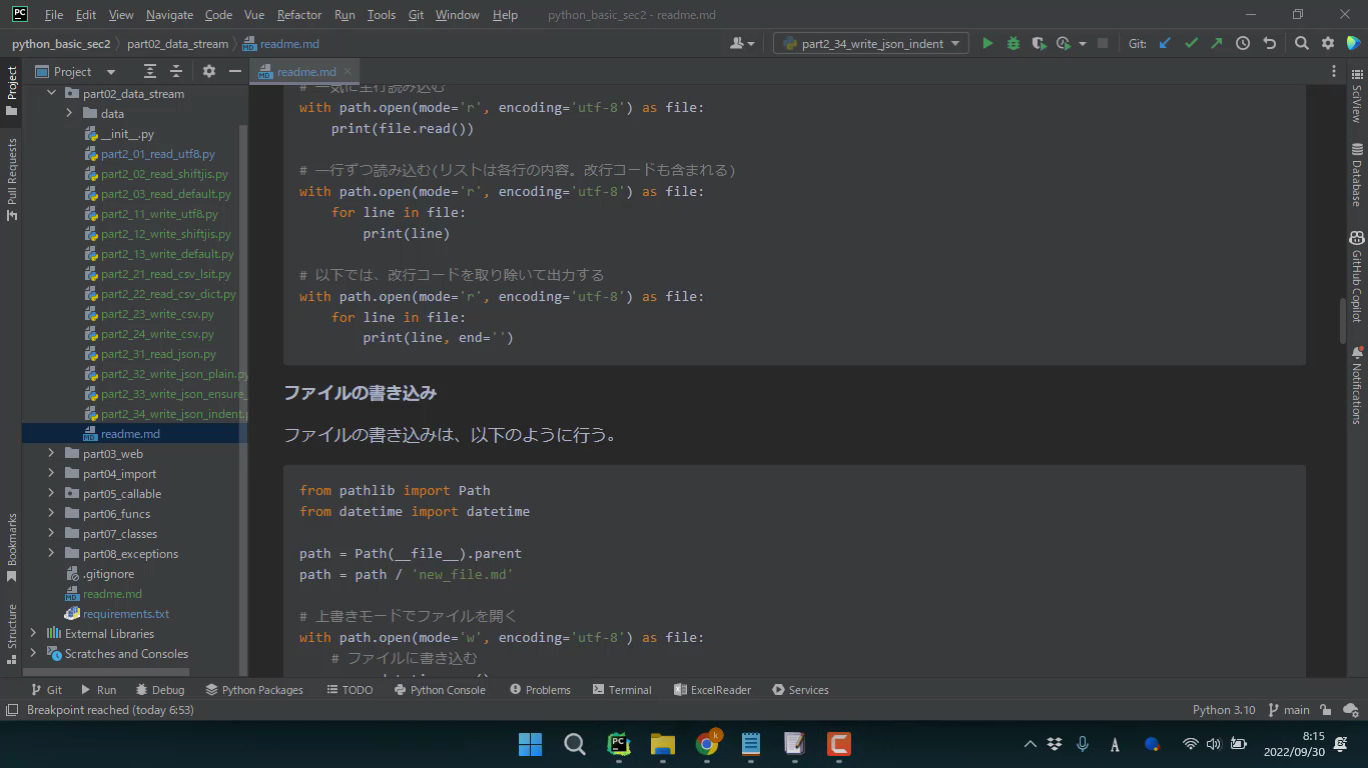The image size is (1368, 768).
Task: Toggle the lock icon in the status bar
Action: pos(1325,710)
